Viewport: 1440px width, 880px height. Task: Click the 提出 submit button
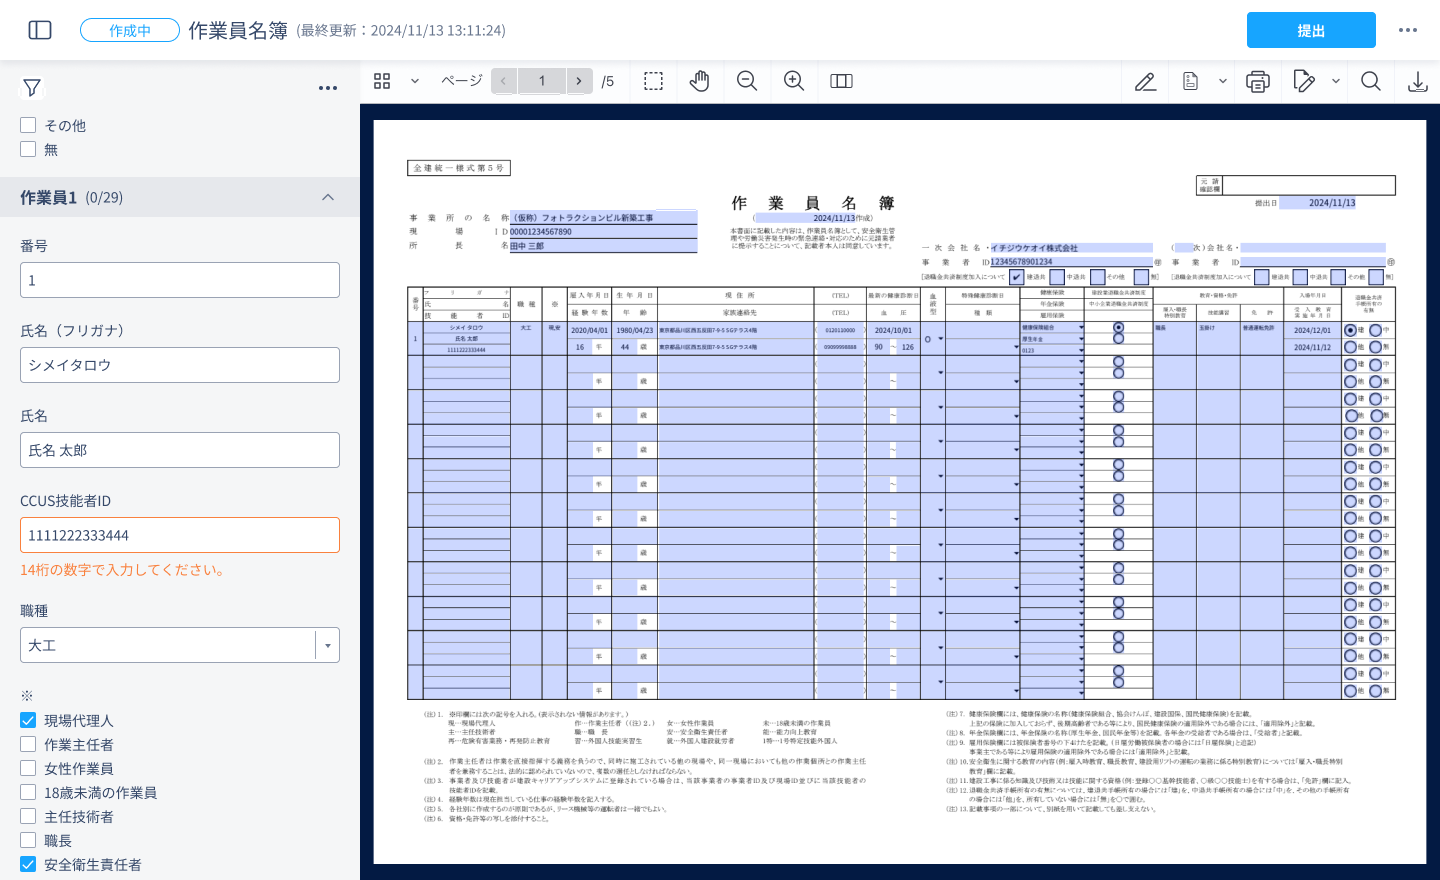click(x=1310, y=30)
